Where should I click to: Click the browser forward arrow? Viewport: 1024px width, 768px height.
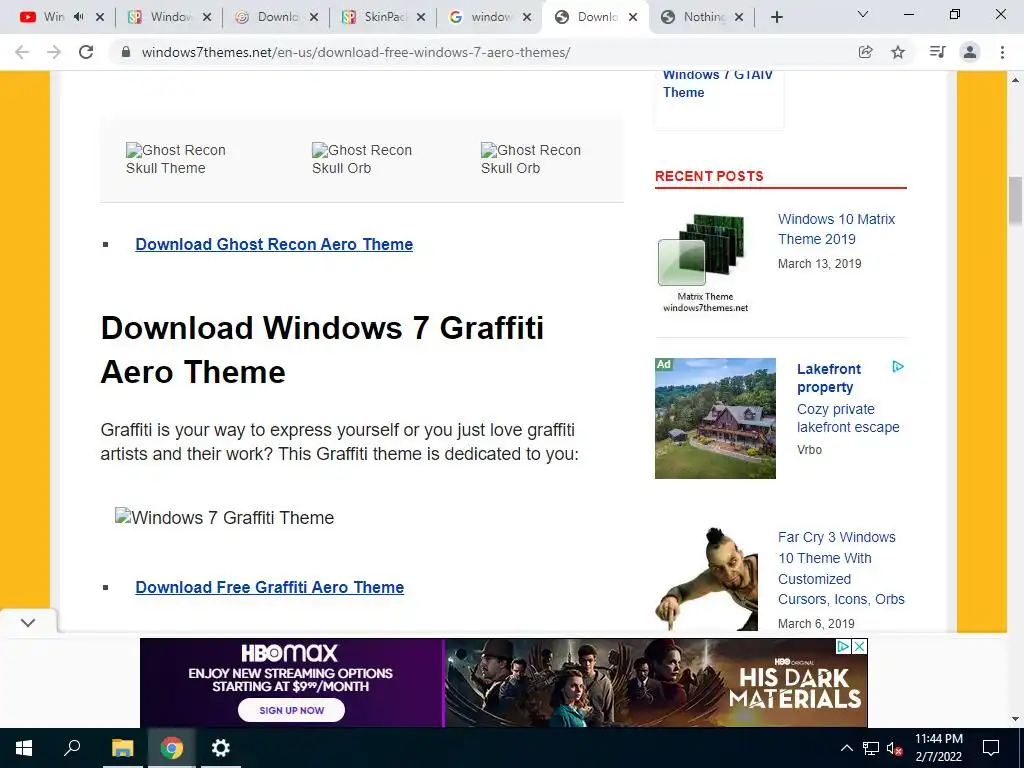[x=54, y=52]
